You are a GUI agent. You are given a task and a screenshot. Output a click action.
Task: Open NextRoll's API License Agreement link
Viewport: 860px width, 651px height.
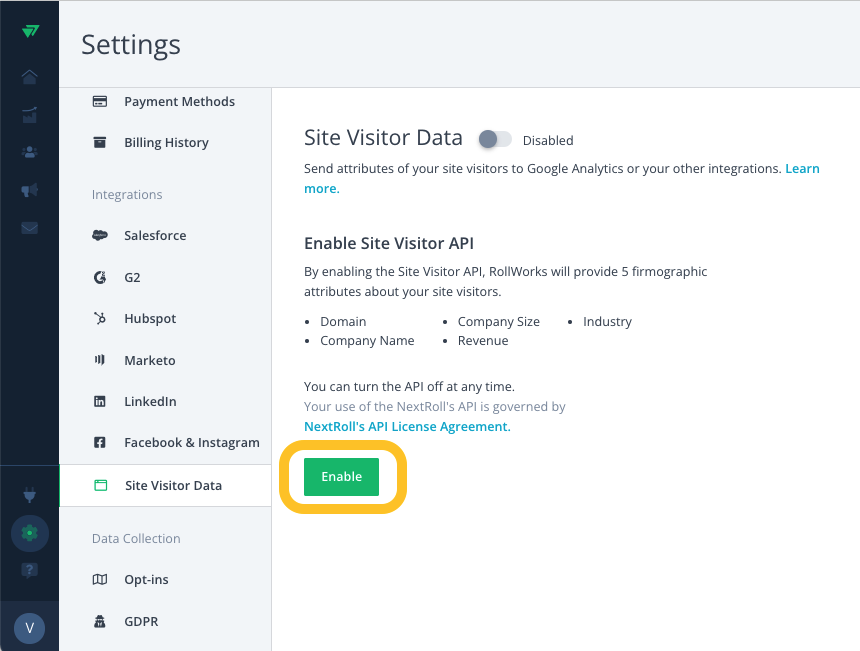click(x=407, y=427)
